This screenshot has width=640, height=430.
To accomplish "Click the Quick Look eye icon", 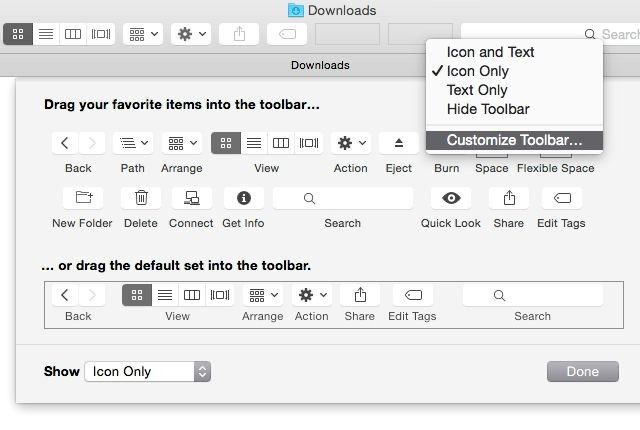I will click(451, 198).
